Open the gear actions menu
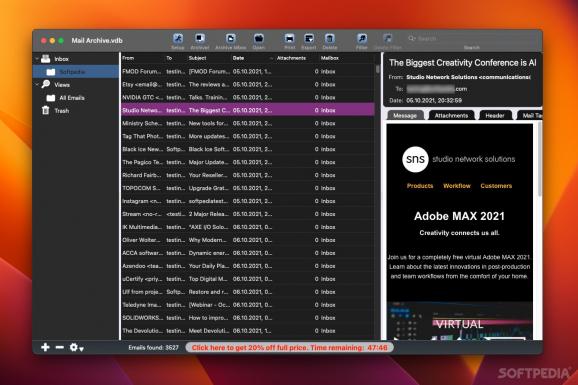 click(x=77, y=347)
